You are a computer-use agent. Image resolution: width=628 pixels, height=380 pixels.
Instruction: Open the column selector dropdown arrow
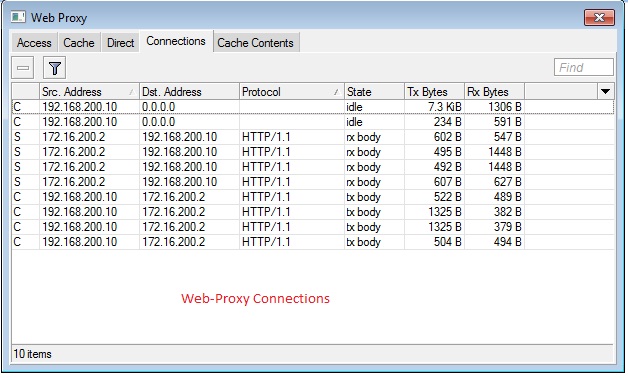[605, 92]
